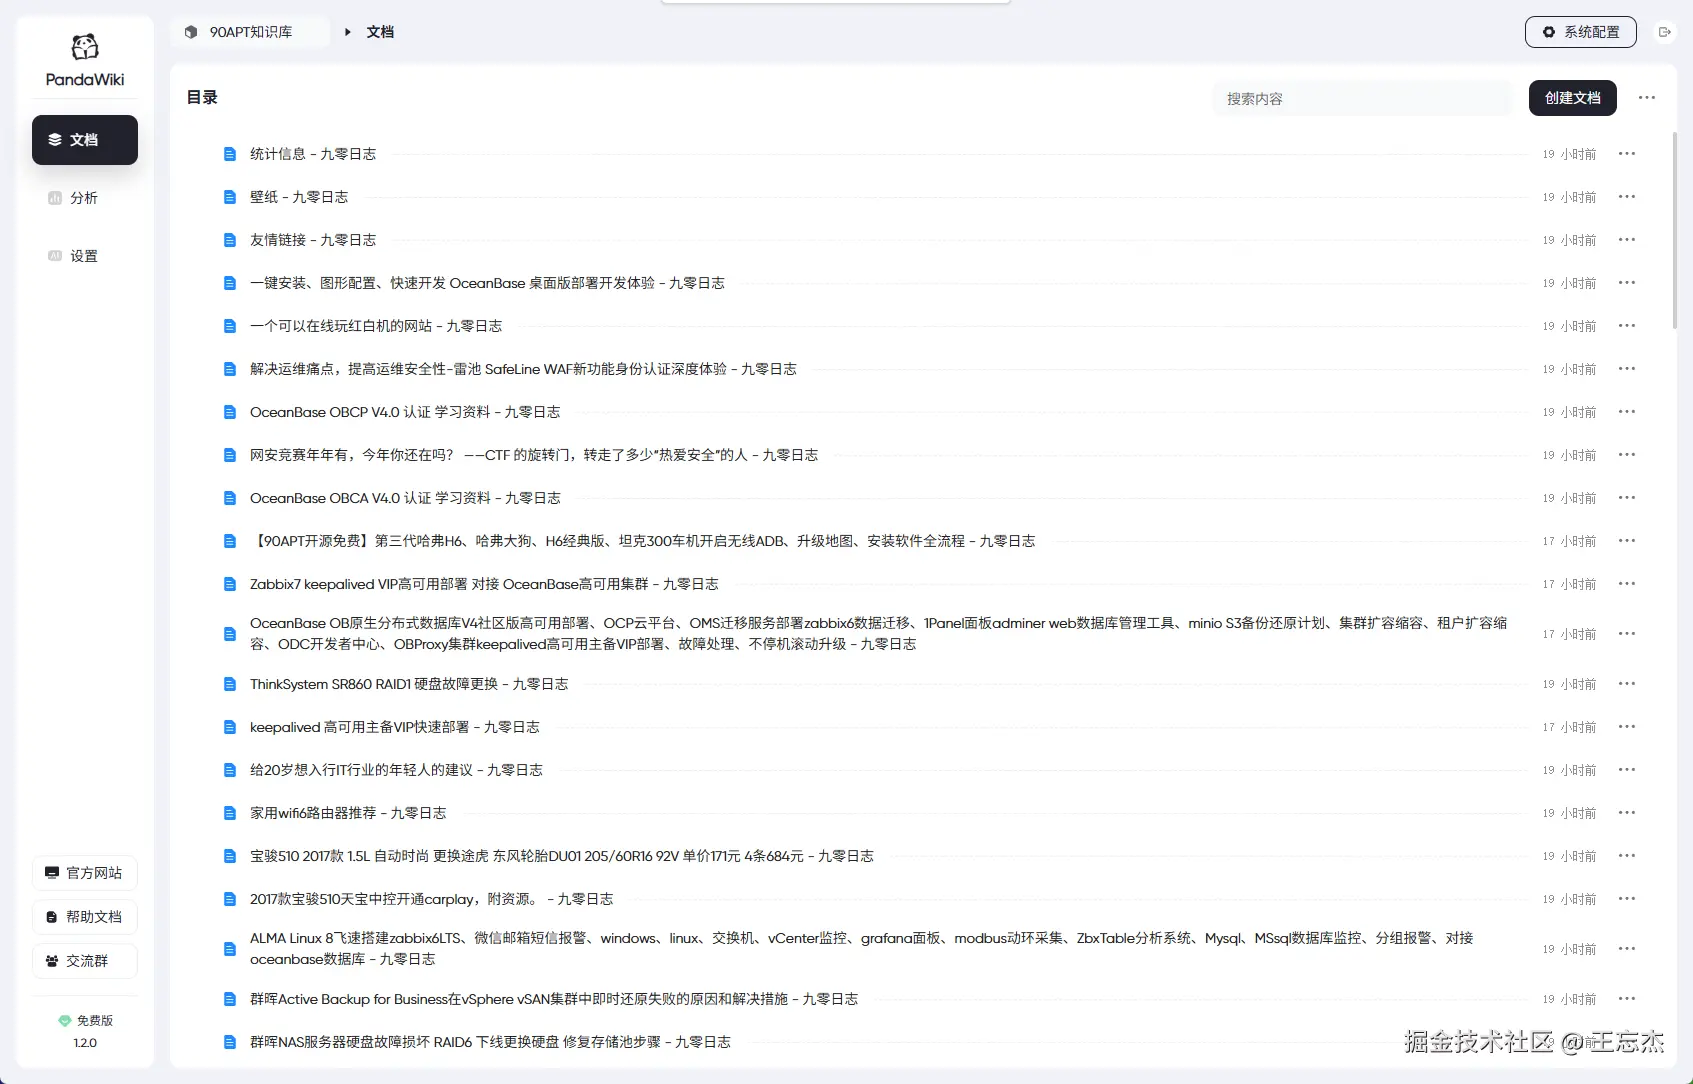
Task: Open more actions for SafeLine WAF row
Action: pos(1627,369)
